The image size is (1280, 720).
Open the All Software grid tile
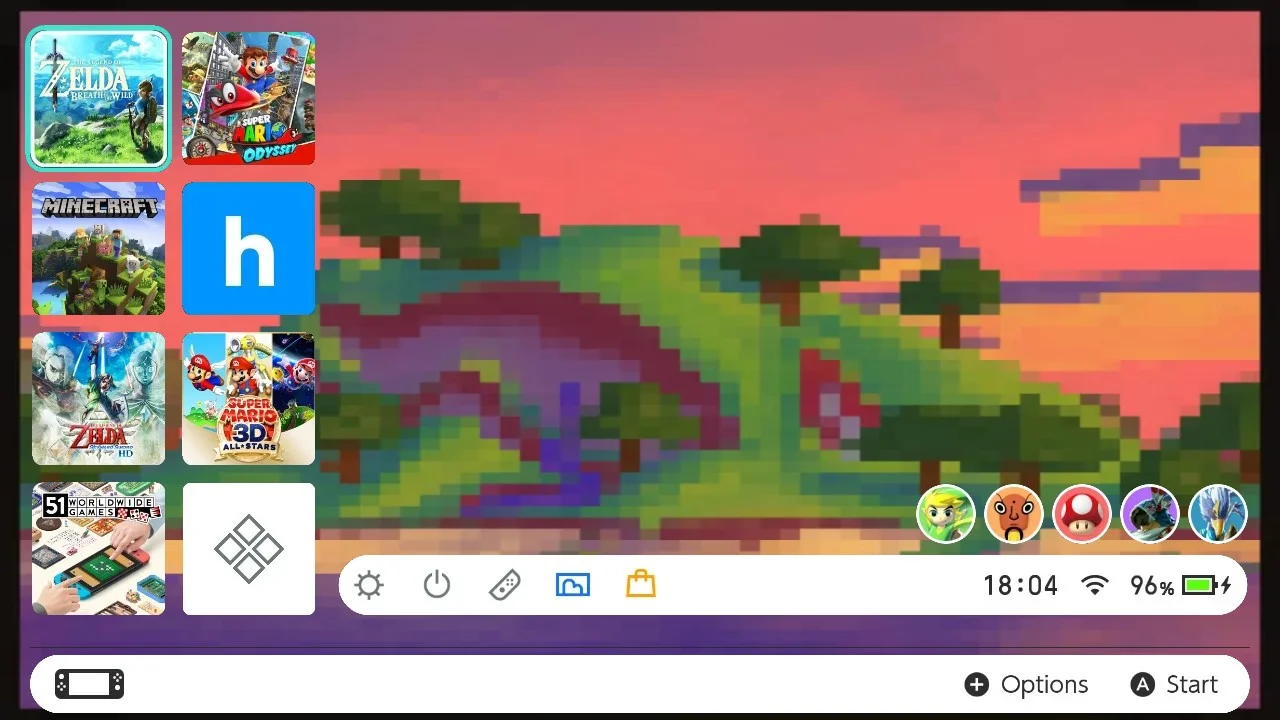[249, 549]
